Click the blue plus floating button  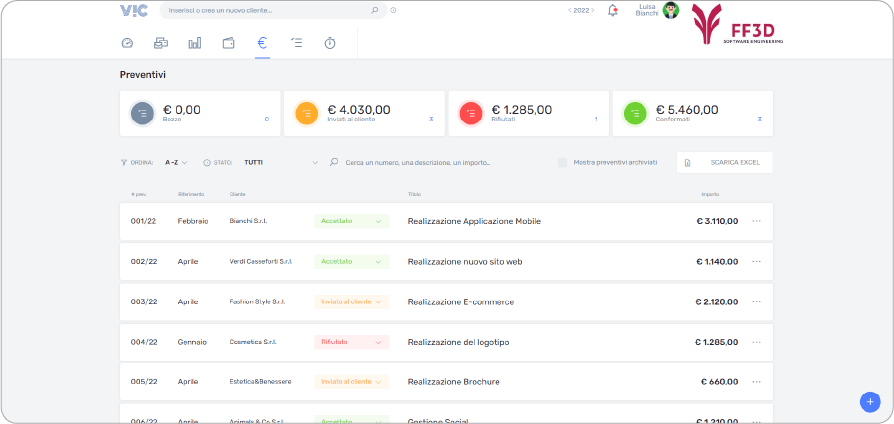(870, 402)
